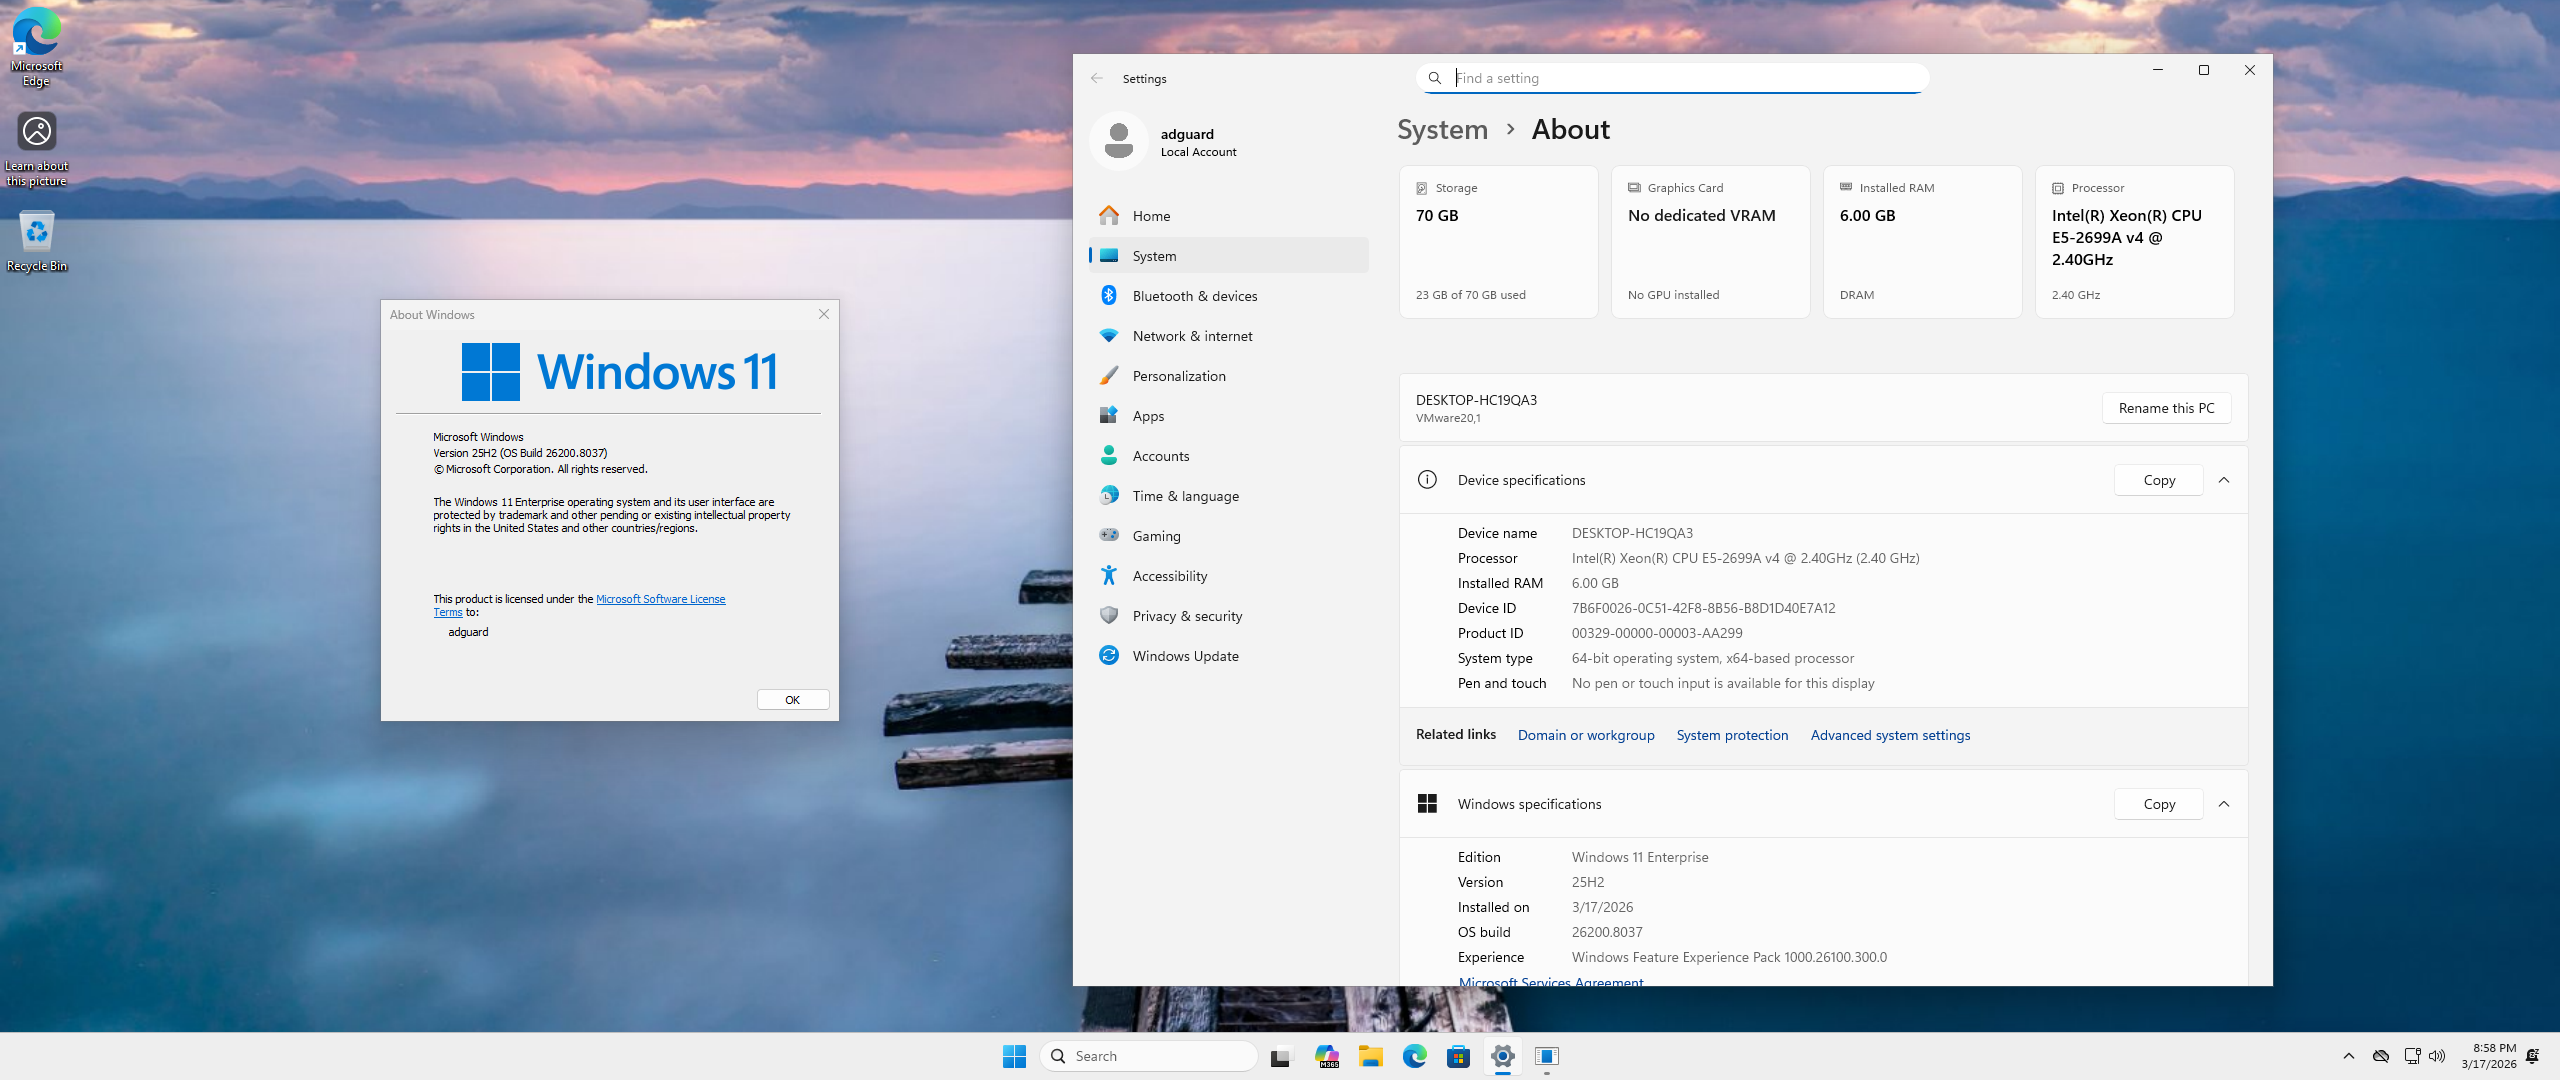Open the Windows Update settings page
This screenshot has height=1080, width=2560.
[x=1185, y=656]
